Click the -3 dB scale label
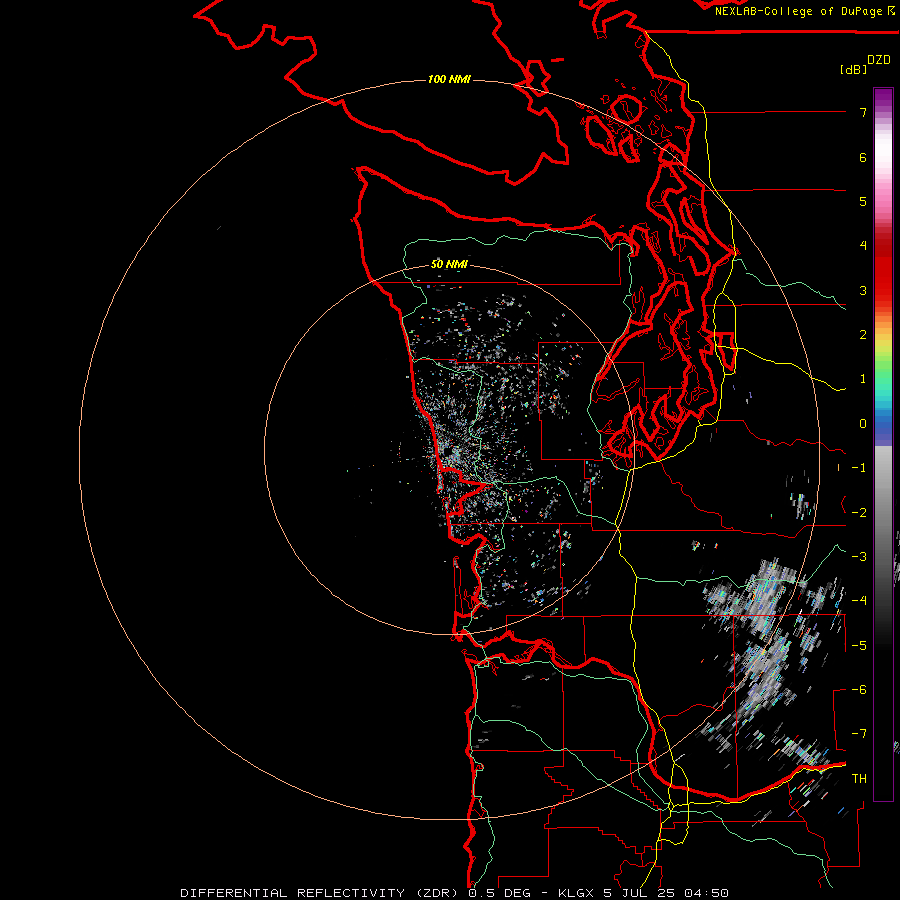The width and height of the screenshot is (900, 900). [x=859, y=557]
